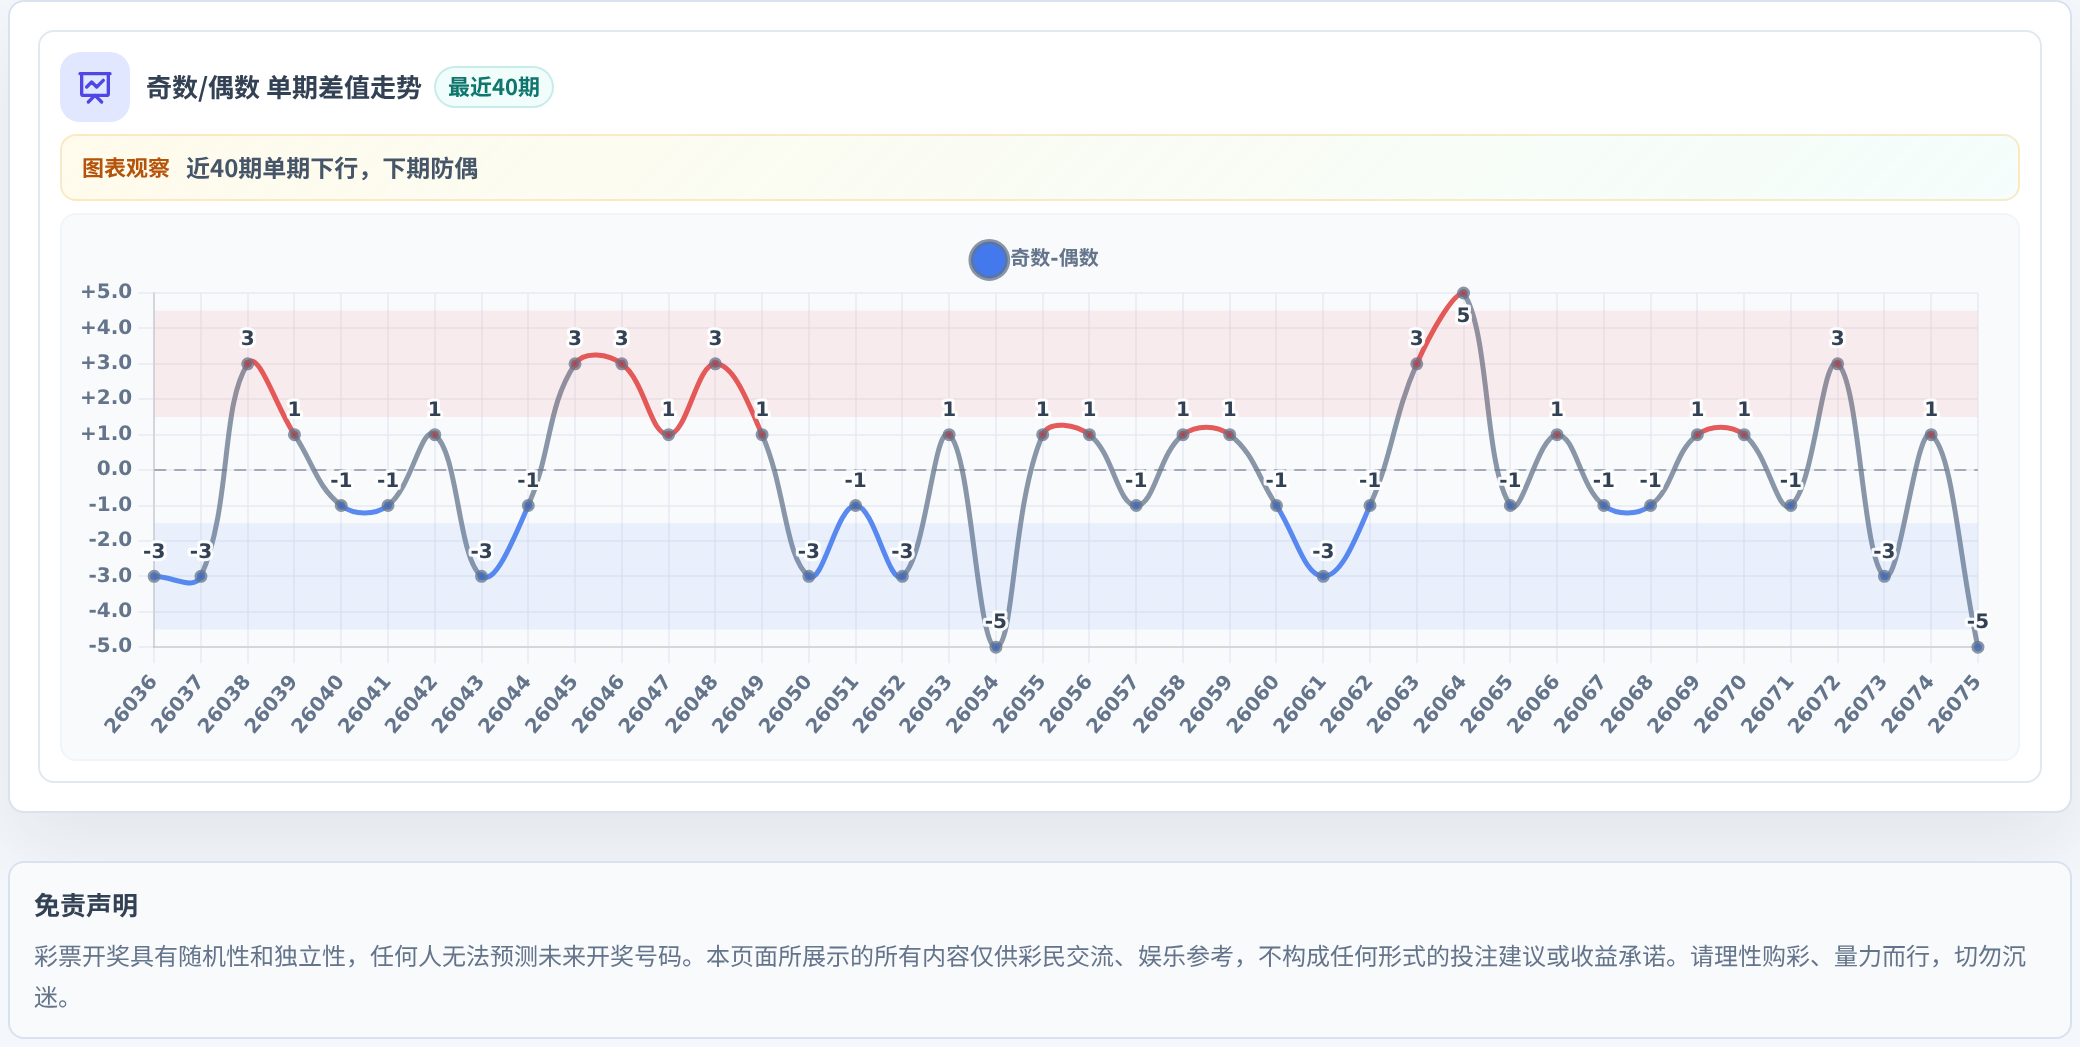Viewport: 2080px width, 1047px height.
Task: Click the blue legend circle for 奇数-偶数
Action: pyautogui.click(x=988, y=260)
